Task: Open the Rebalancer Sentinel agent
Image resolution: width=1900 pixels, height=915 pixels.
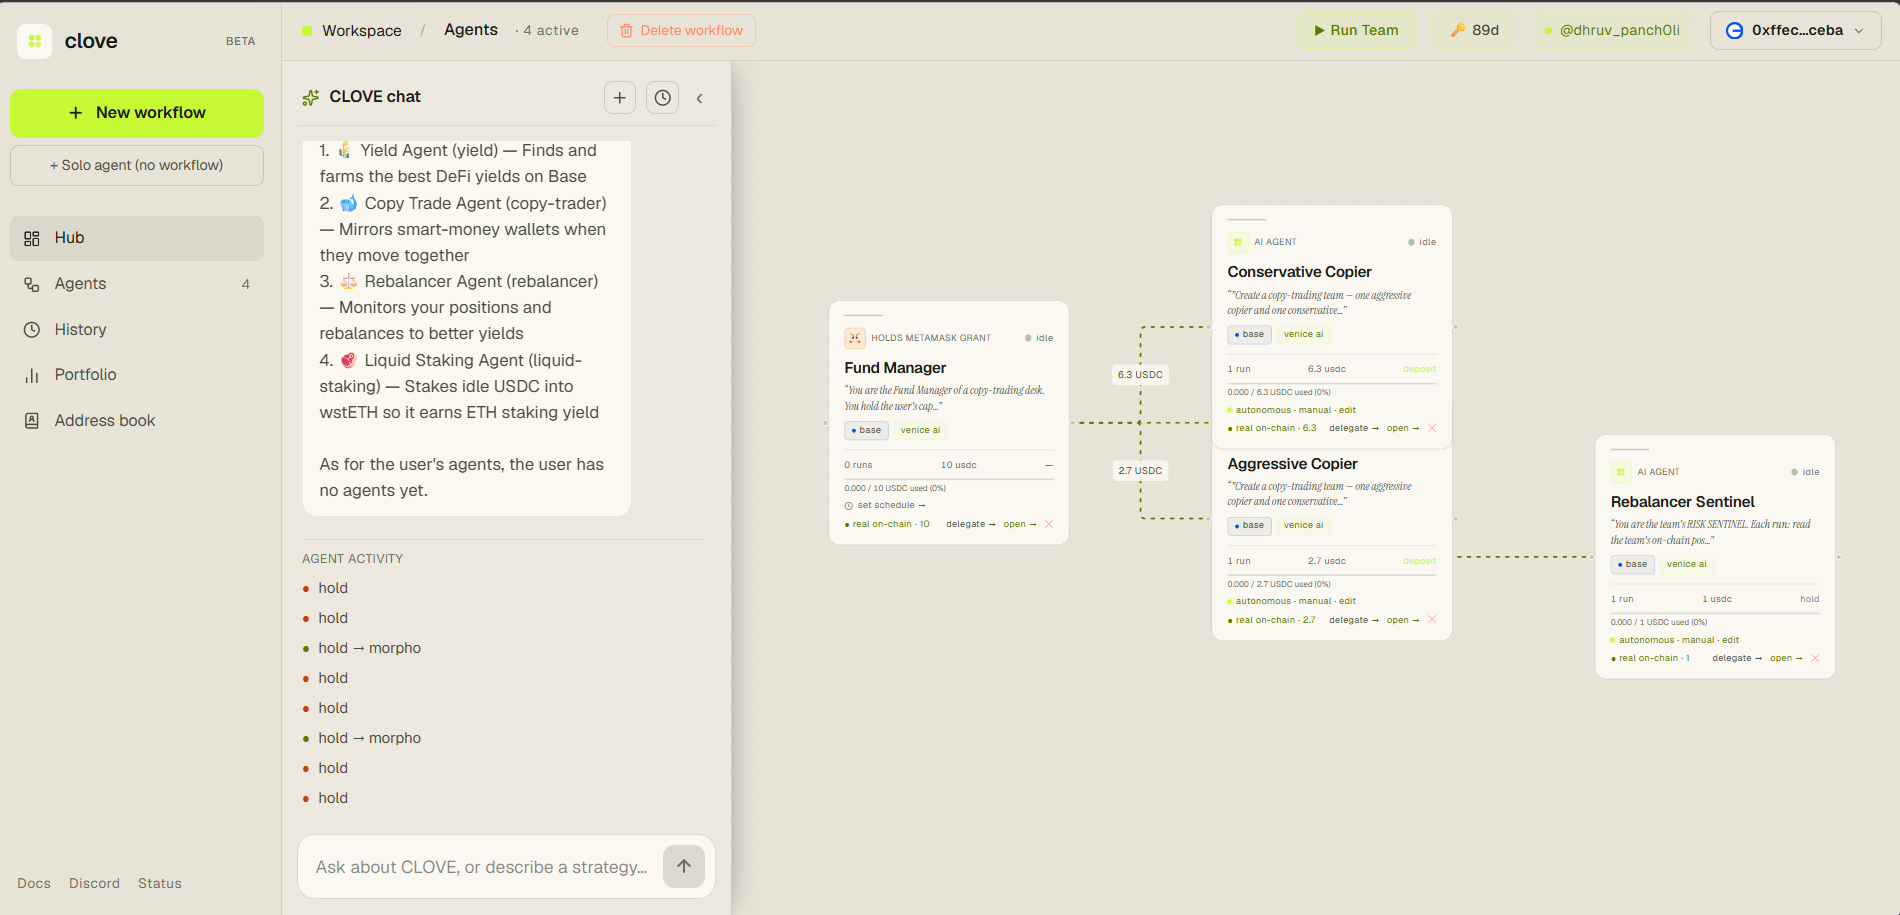Action: pos(1786,658)
